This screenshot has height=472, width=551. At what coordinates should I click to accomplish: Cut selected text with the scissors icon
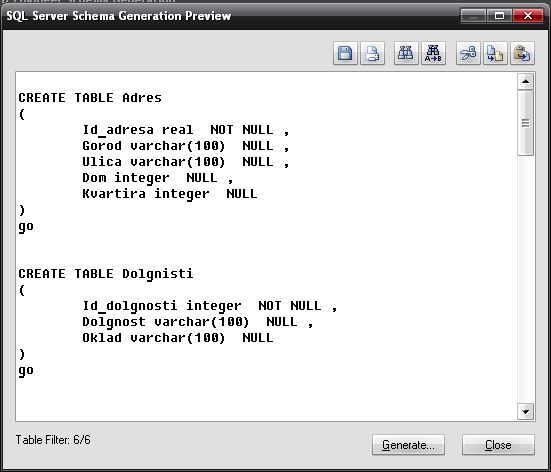coord(468,53)
